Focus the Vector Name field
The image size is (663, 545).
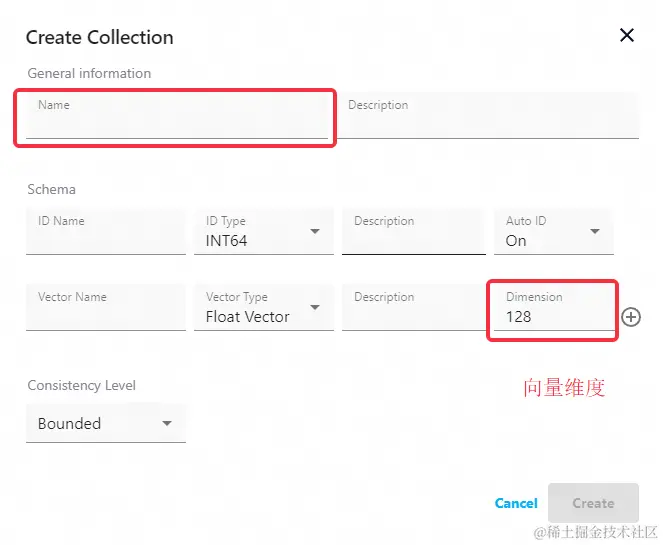[x=106, y=307]
